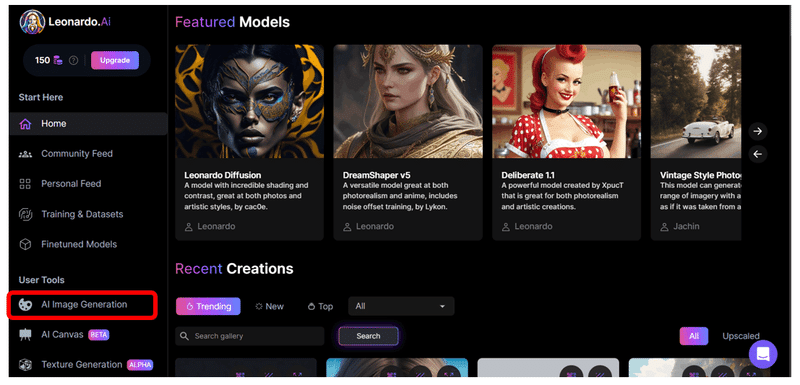This screenshot has width=800, height=385.
Task: Click the DreamShaper v5 title
Action: pos(377,175)
